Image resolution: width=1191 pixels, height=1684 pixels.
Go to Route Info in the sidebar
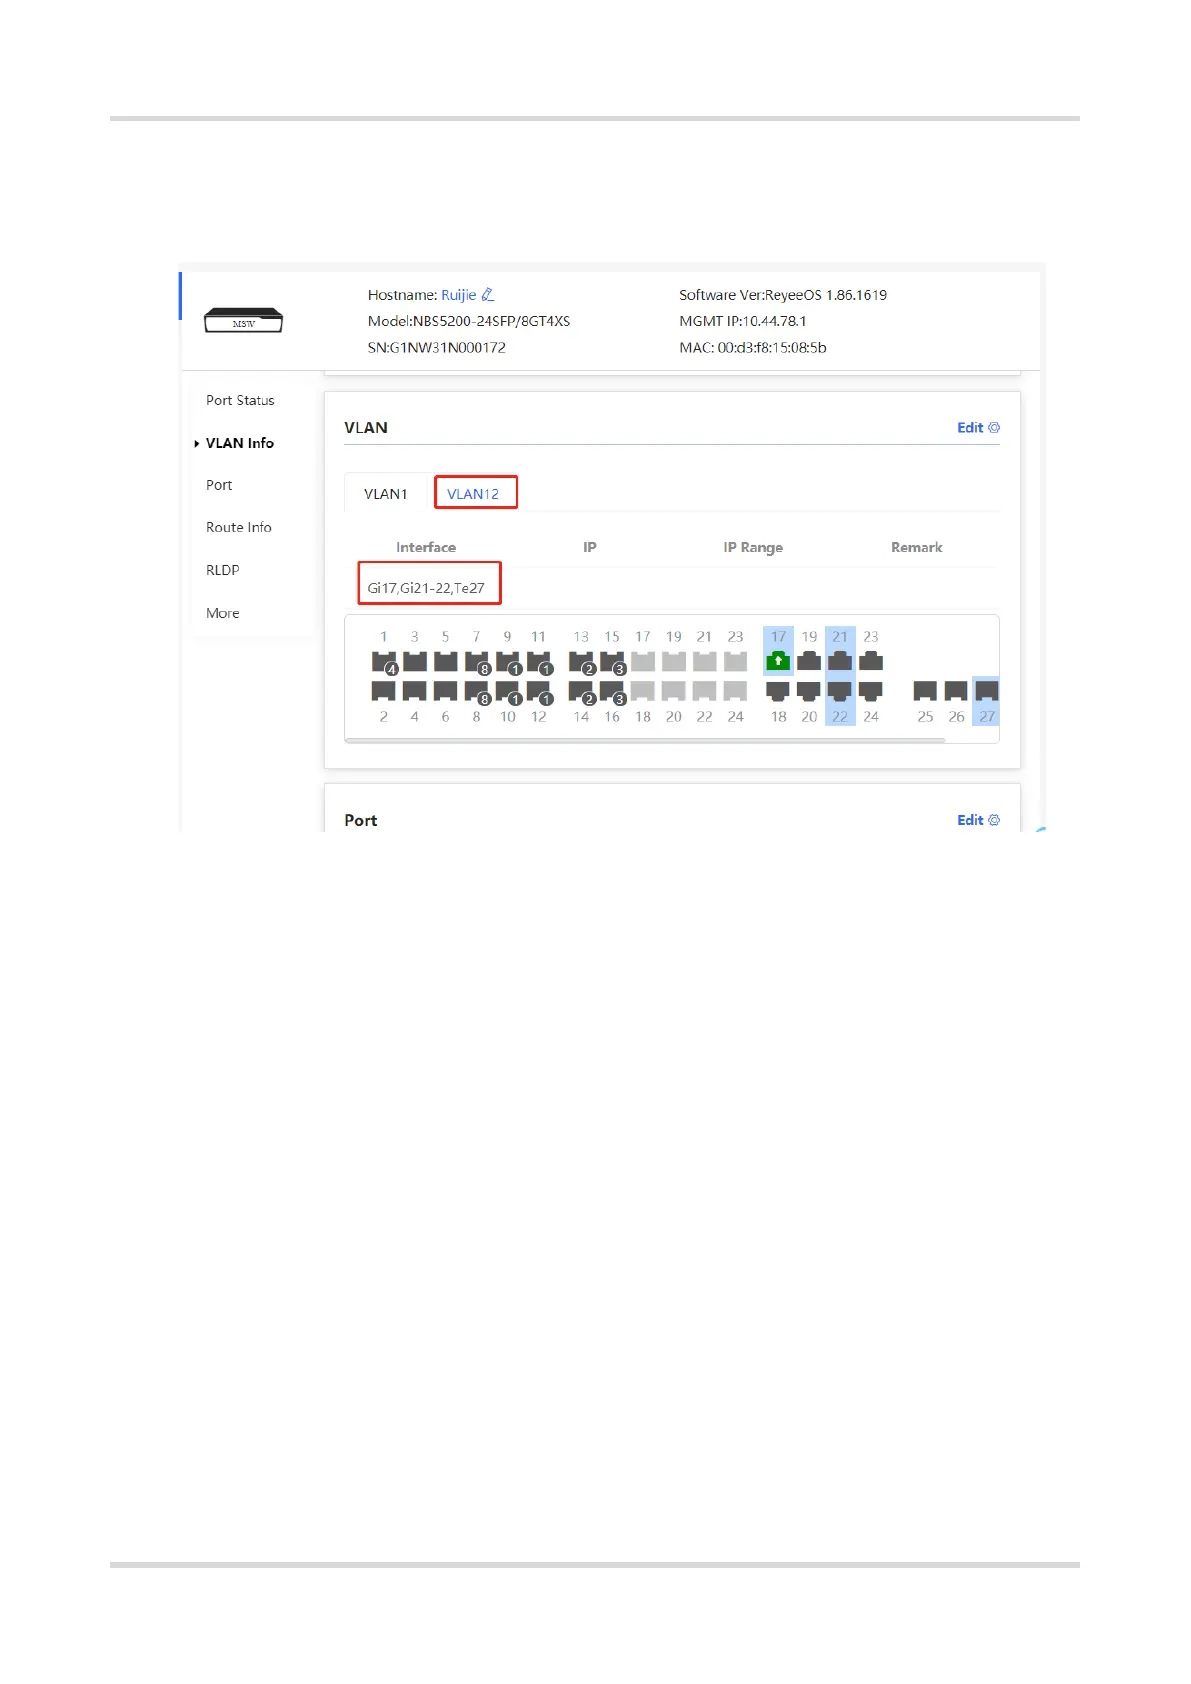pos(239,527)
